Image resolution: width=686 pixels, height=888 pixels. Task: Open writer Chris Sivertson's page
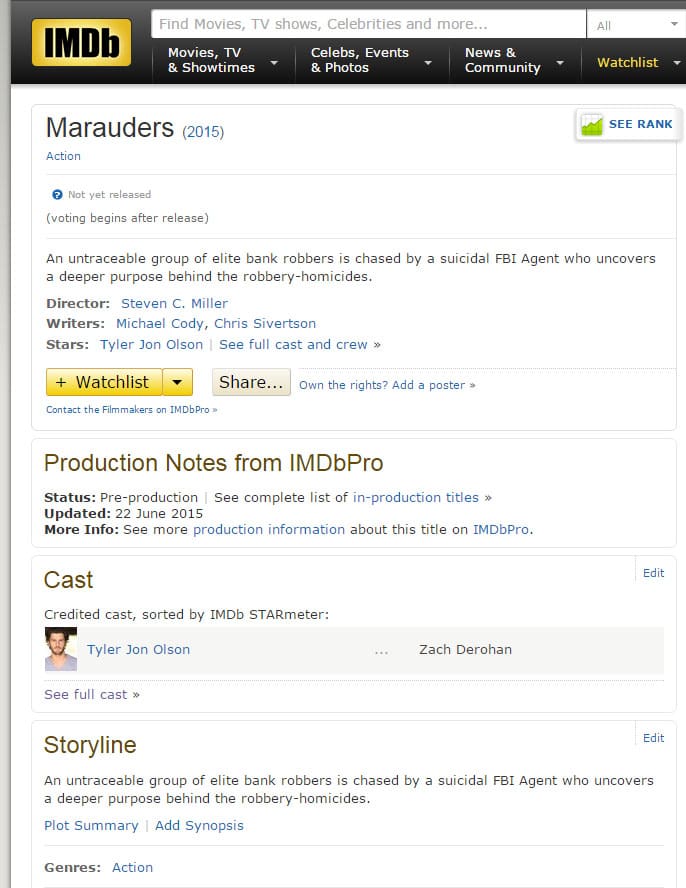pos(265,324)
